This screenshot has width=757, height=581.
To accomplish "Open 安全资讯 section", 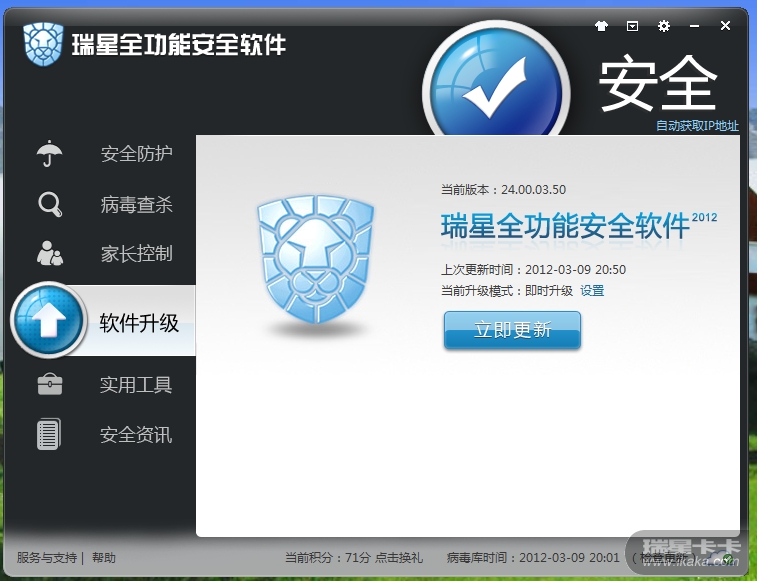I will (136, 435).
